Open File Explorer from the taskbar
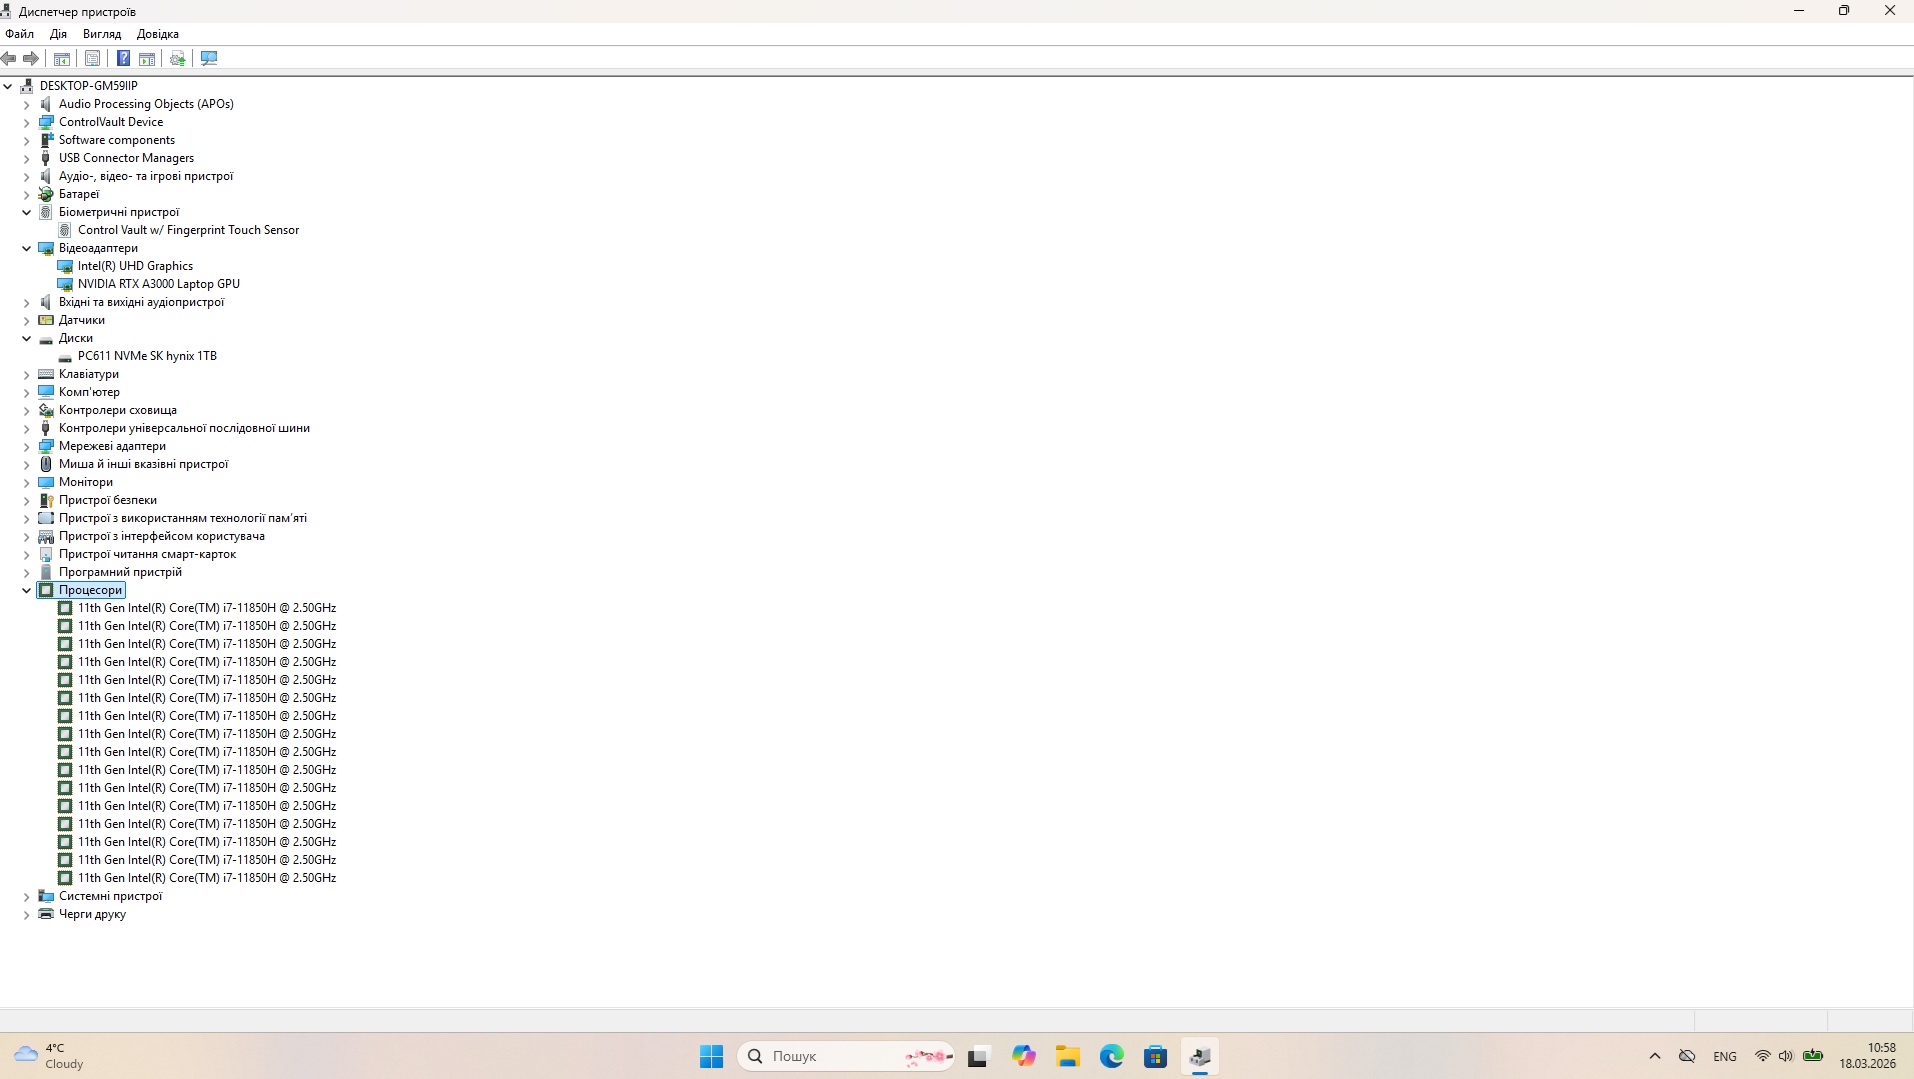 pyautogui.click(x=1067, y=1056)
